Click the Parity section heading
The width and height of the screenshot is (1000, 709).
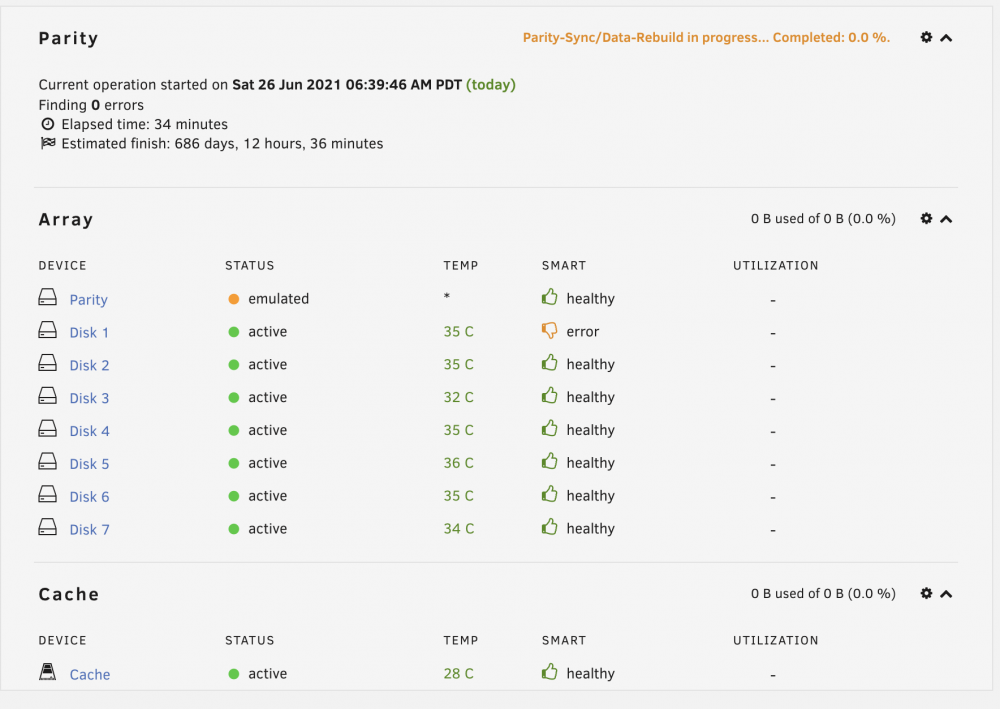(x=68, y=38)
